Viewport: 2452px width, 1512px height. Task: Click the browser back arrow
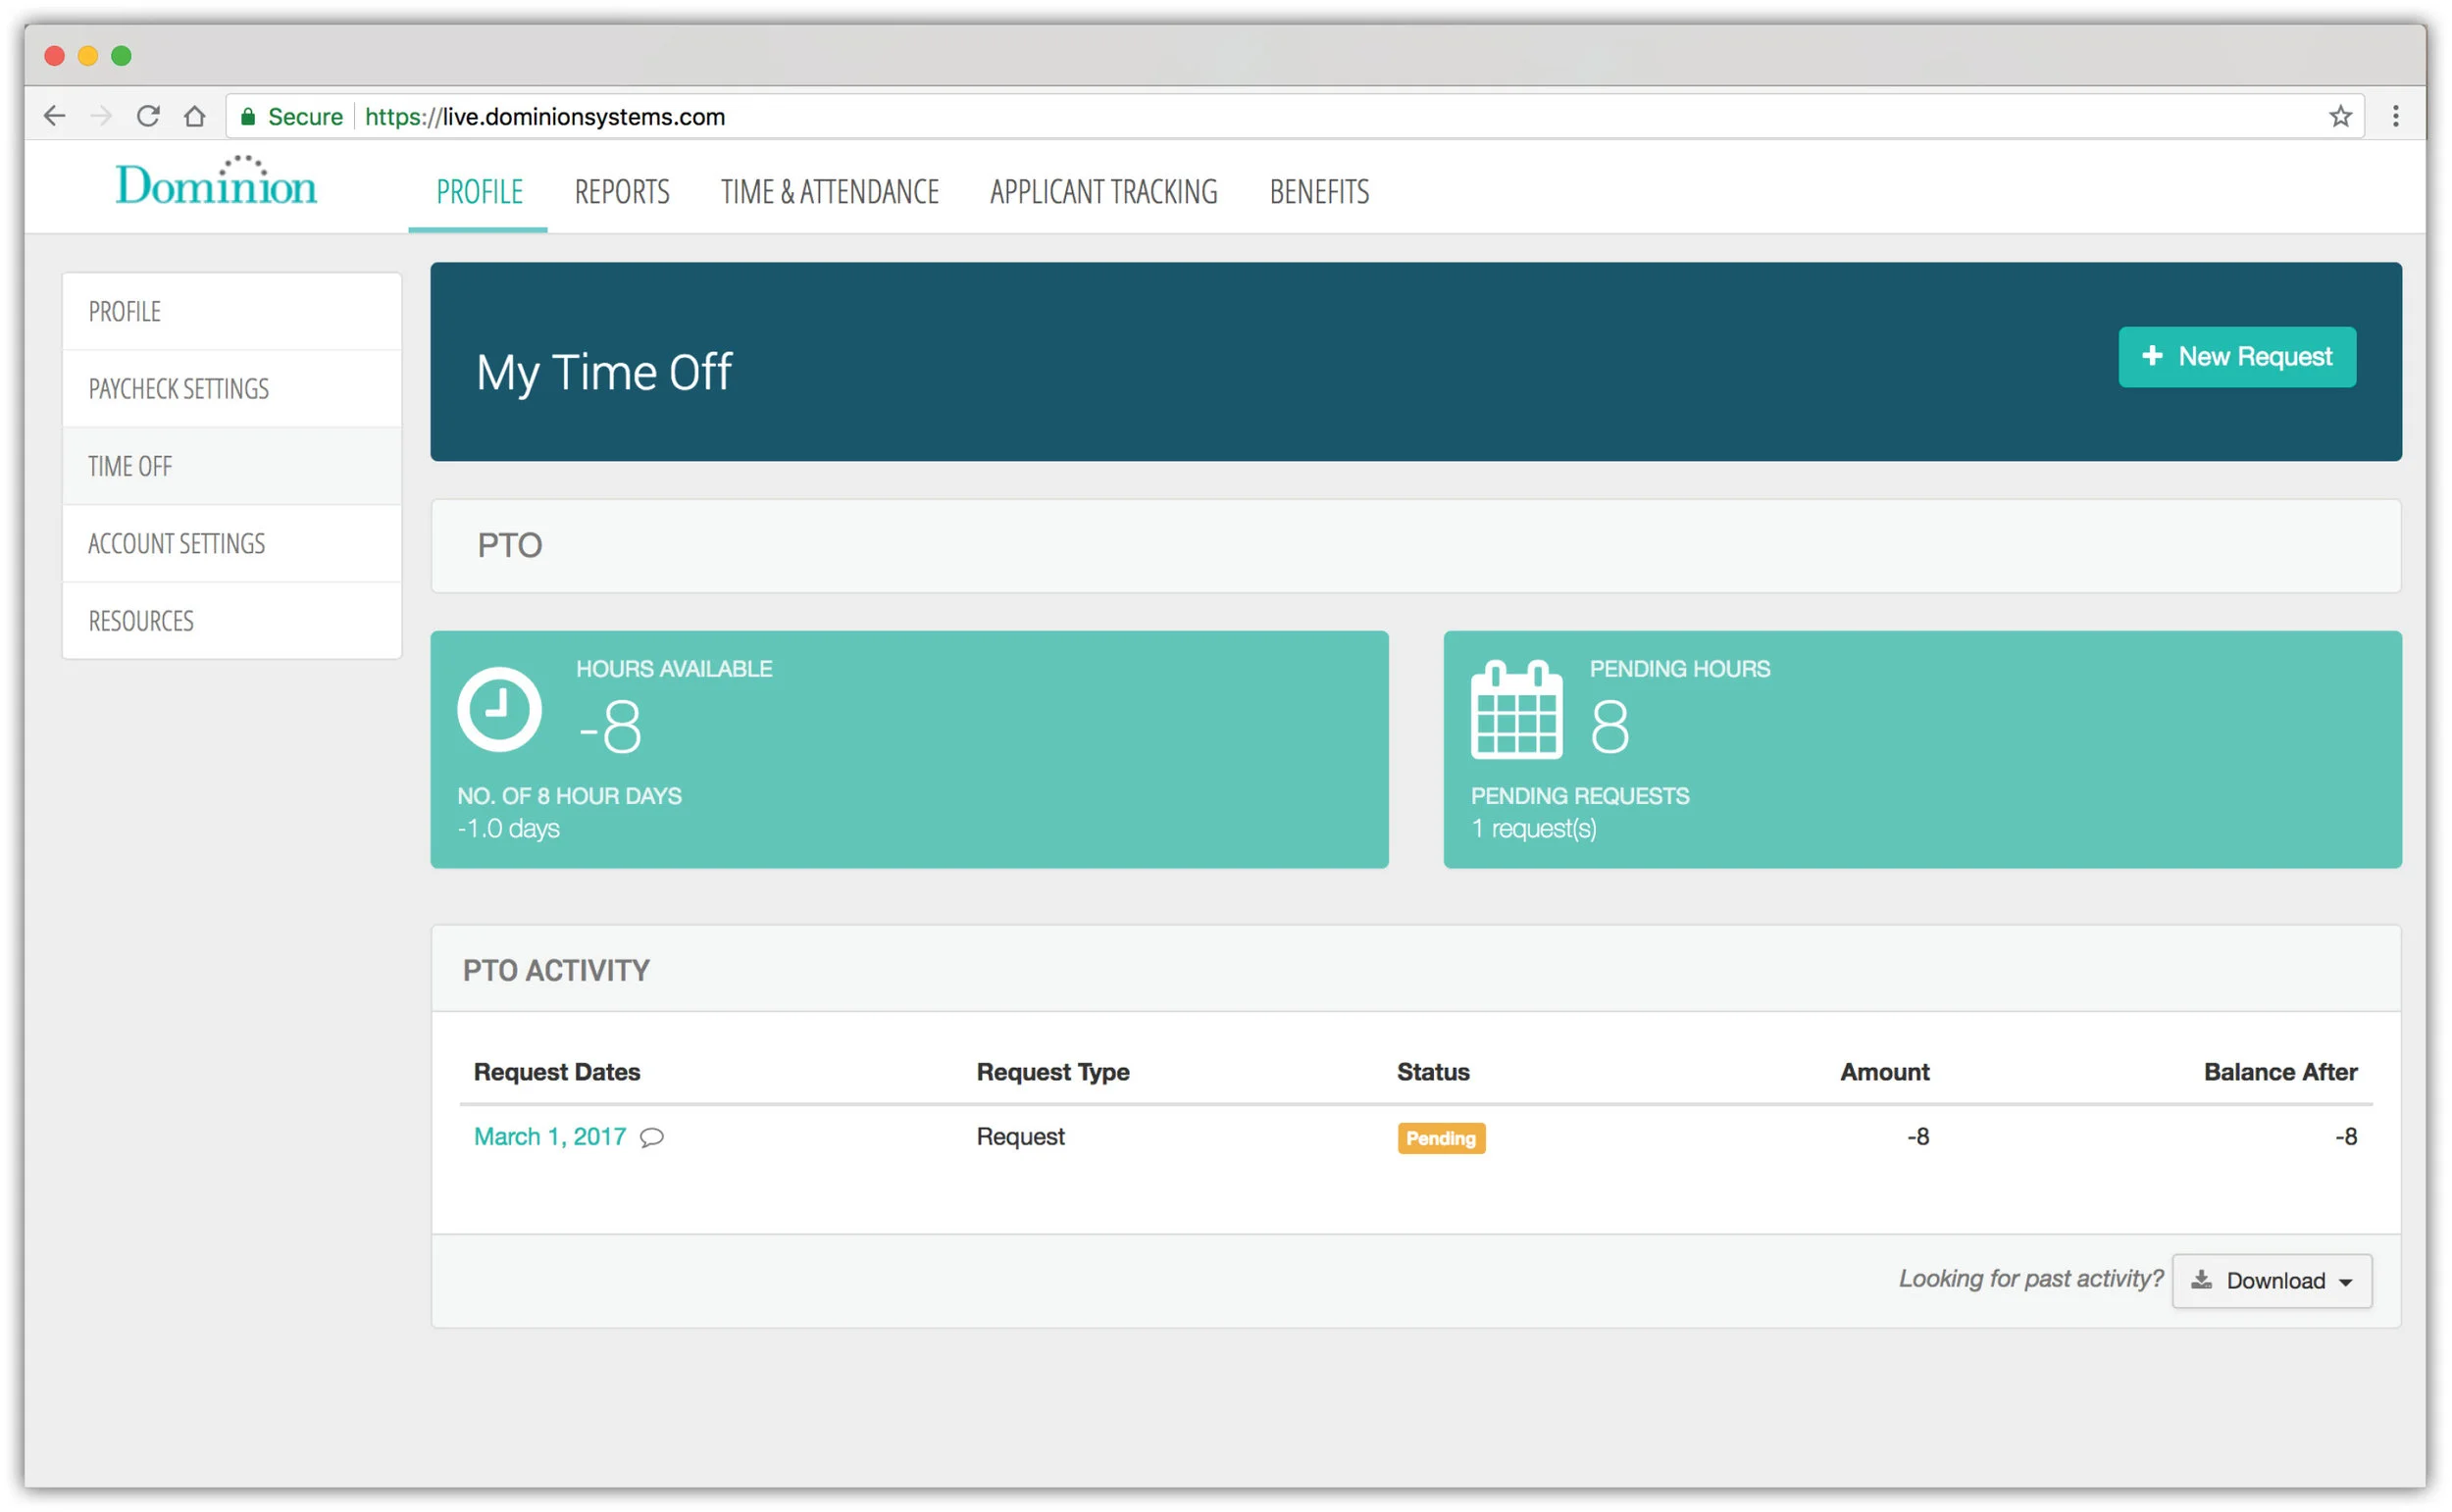pos(54,116)
